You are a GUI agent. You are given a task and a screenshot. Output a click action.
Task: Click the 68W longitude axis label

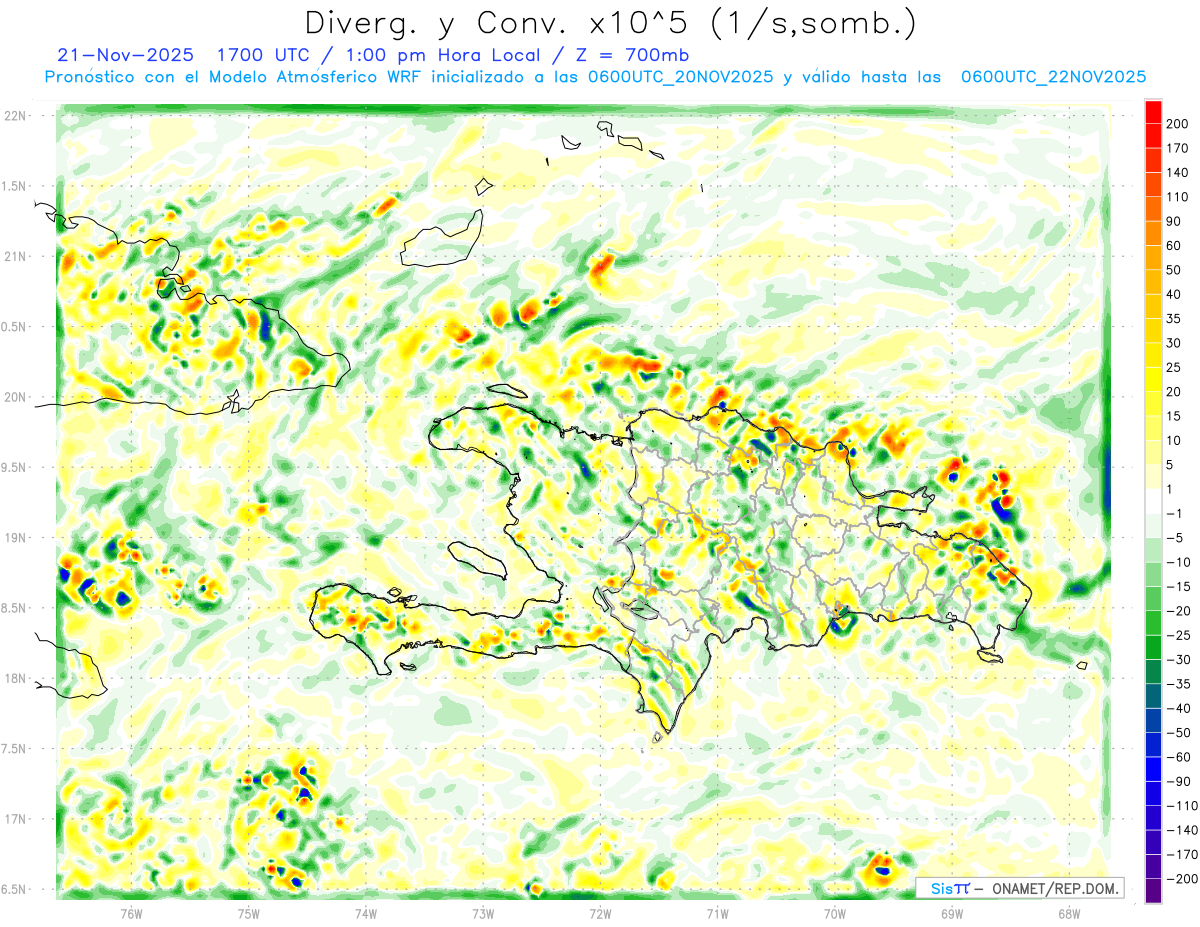[x=1069, y=912]
